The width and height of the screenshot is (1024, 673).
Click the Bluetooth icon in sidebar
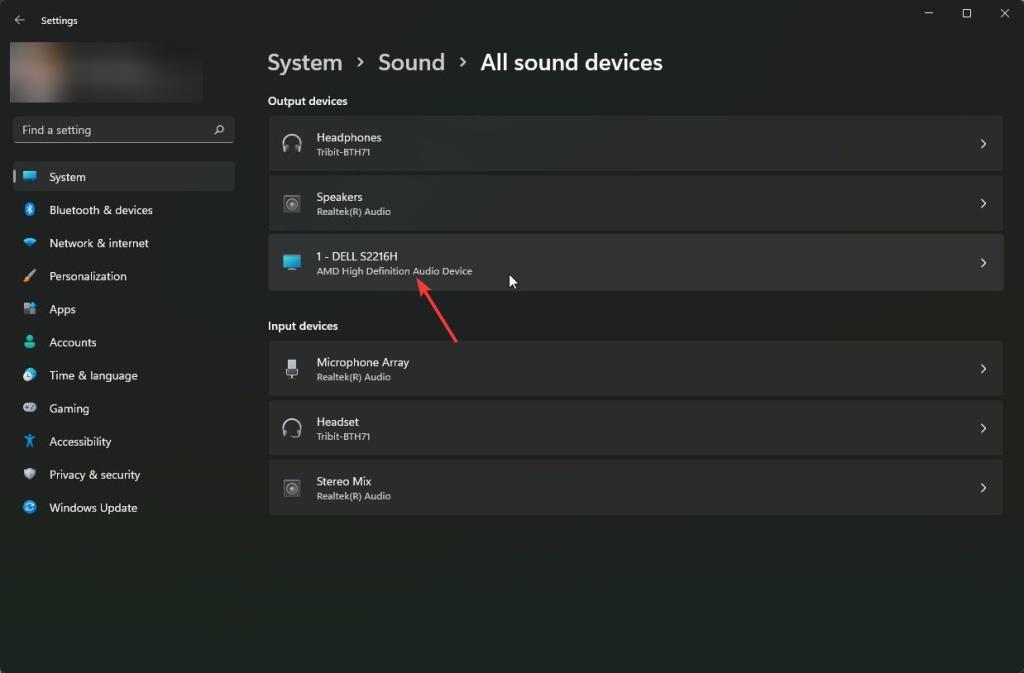(29, 210)
